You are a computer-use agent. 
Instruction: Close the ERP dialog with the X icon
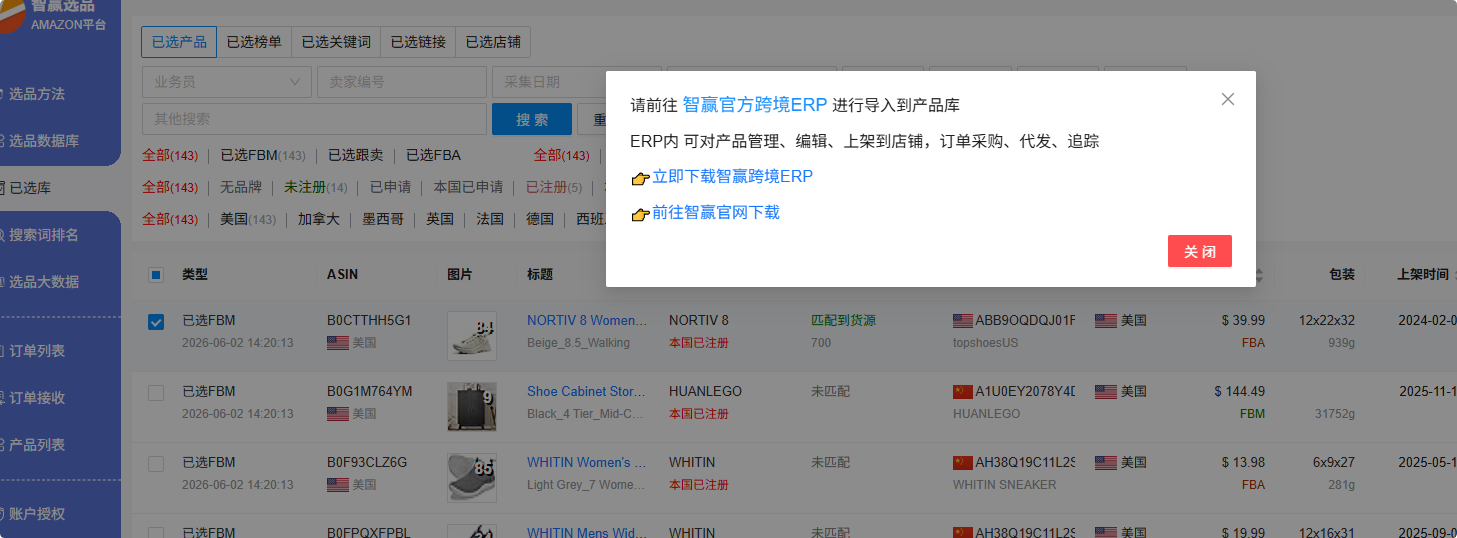pos(1228,99)
